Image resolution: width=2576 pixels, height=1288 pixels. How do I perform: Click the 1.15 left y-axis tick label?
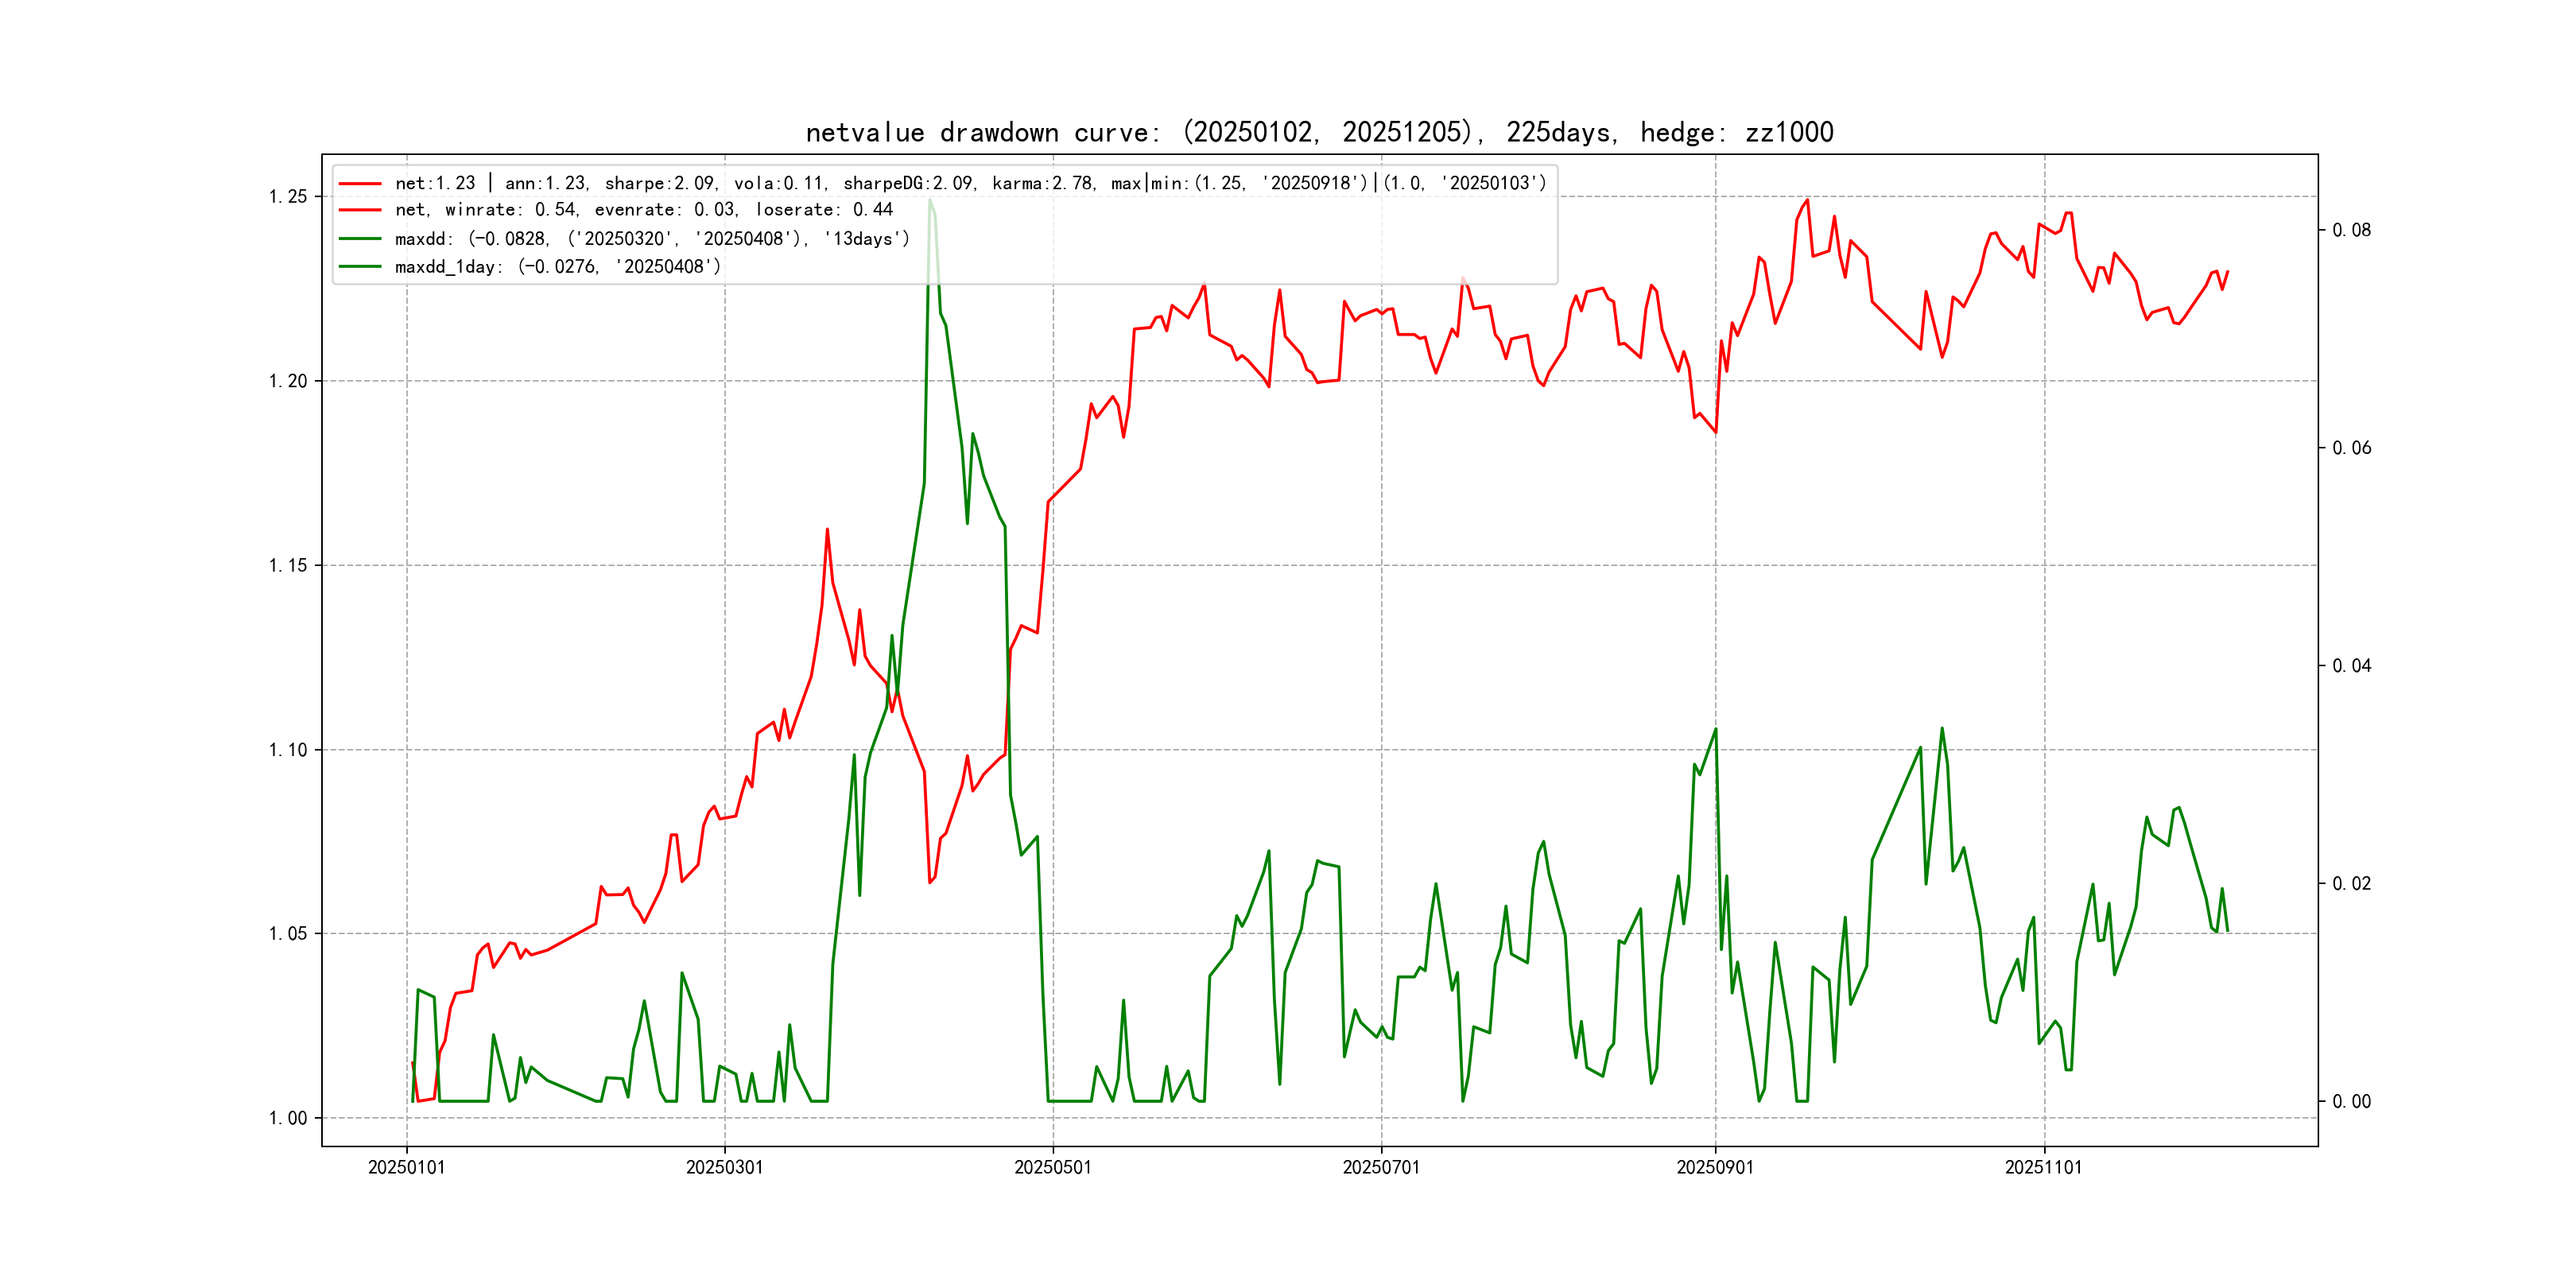[288, 566]
